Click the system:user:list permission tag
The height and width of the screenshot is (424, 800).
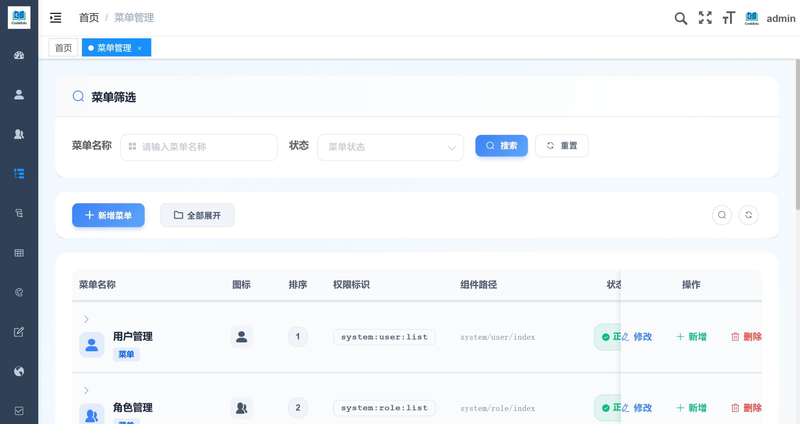[x=384, y=337]
